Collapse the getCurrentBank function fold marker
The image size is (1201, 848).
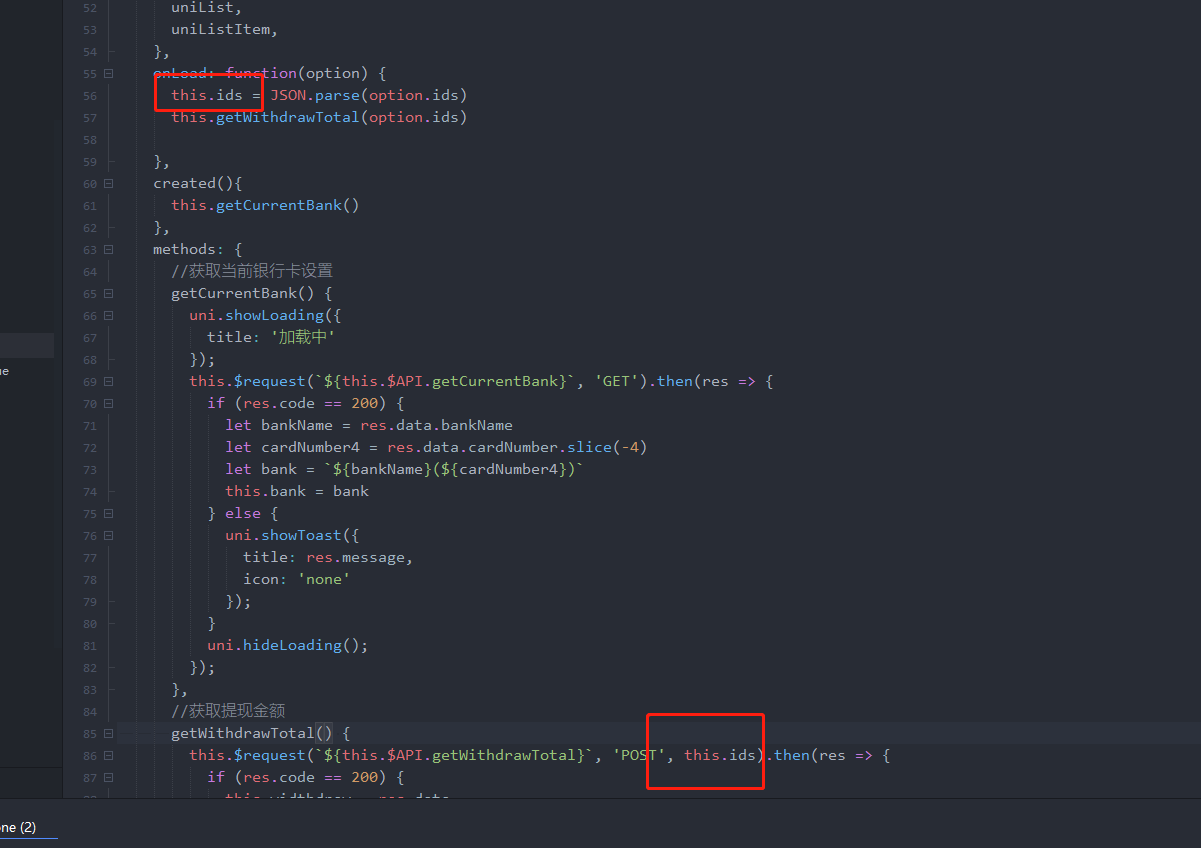[x=110, y=293]
